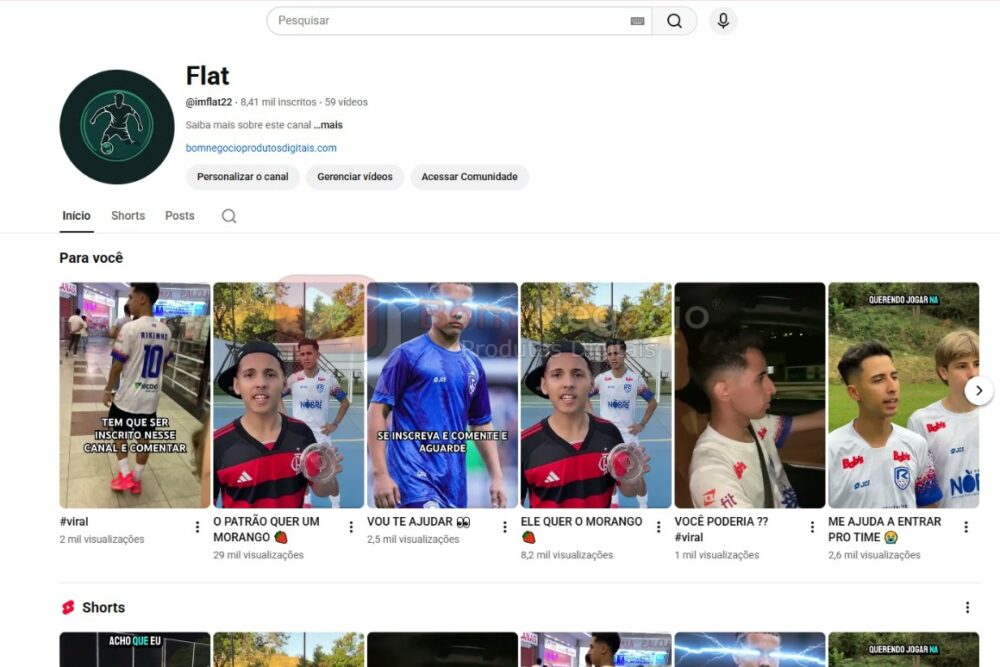Expand the channel description with '...mais'
Viewport: 1000px width, 667px height.
[330, 124]
